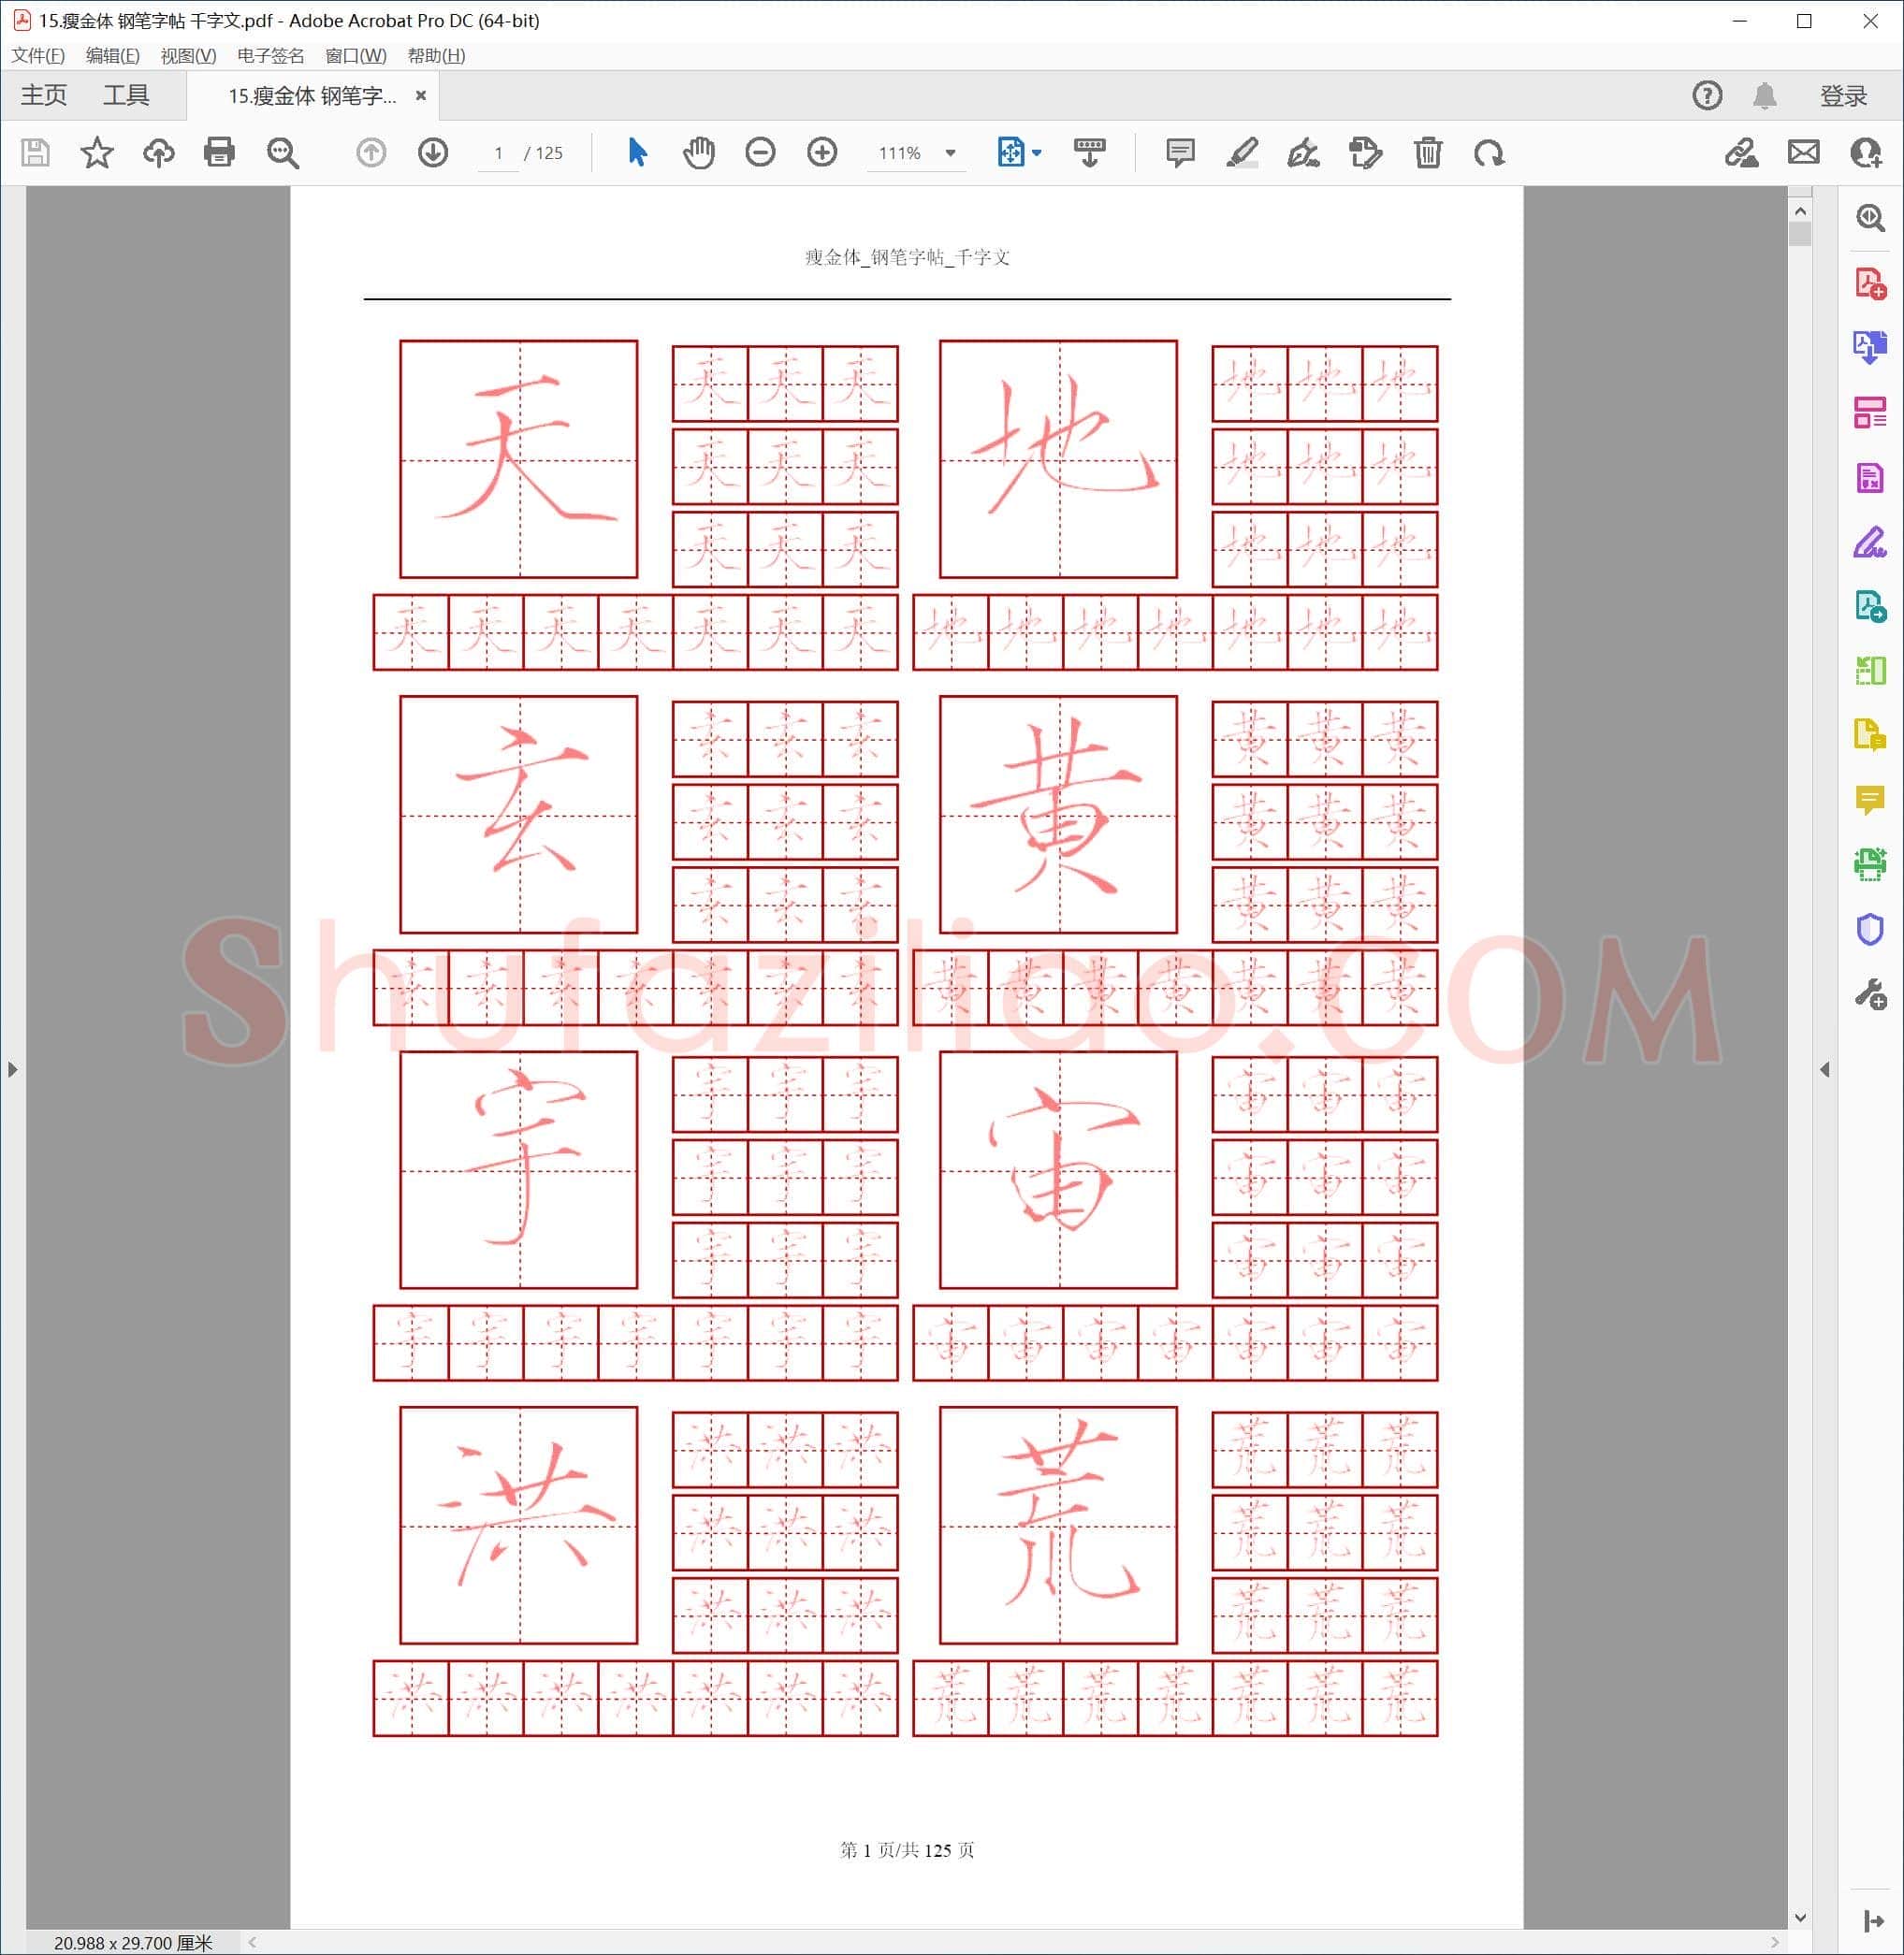This screenshot has width=1904, height=1955.
Task: Open the share link icon
Action: [1741, 153]
